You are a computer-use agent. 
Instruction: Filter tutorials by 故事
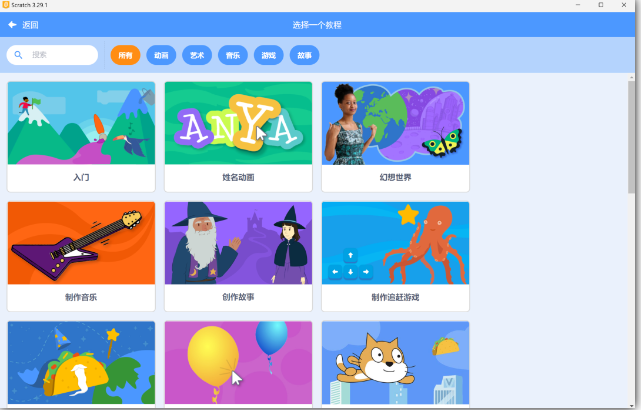(x=304, y=55)
